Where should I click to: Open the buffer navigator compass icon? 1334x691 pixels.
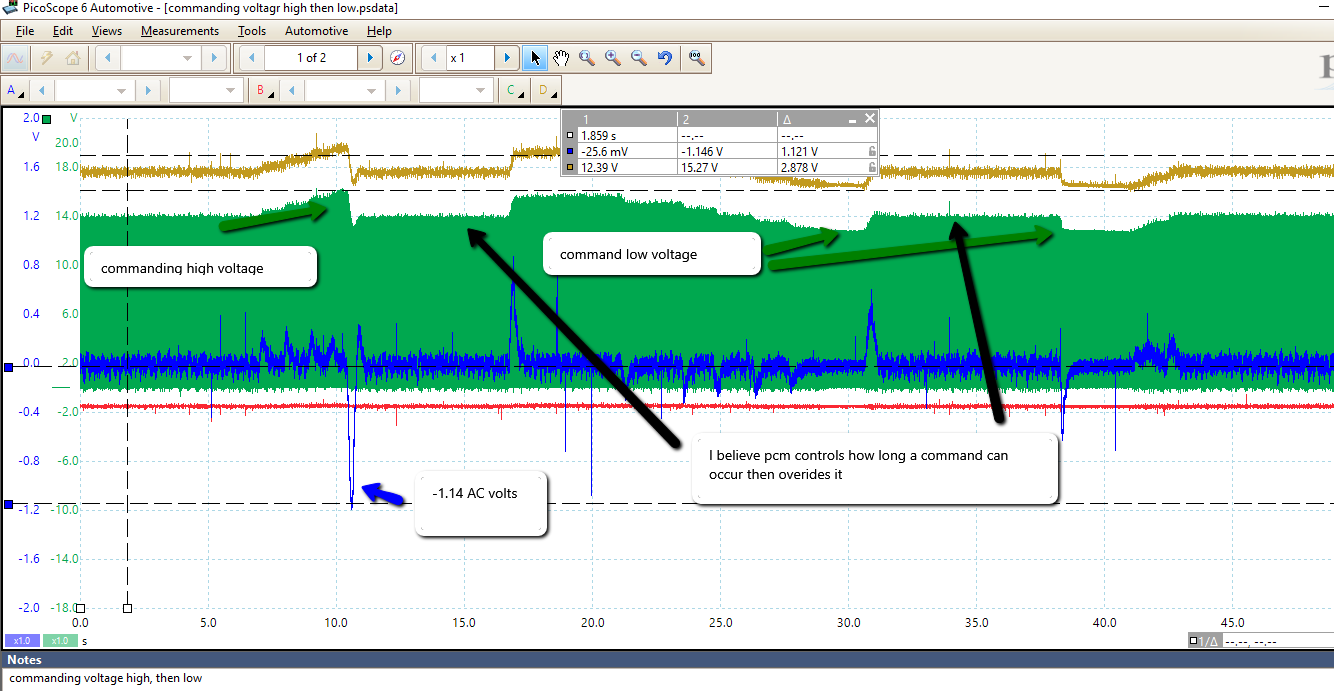397,58
